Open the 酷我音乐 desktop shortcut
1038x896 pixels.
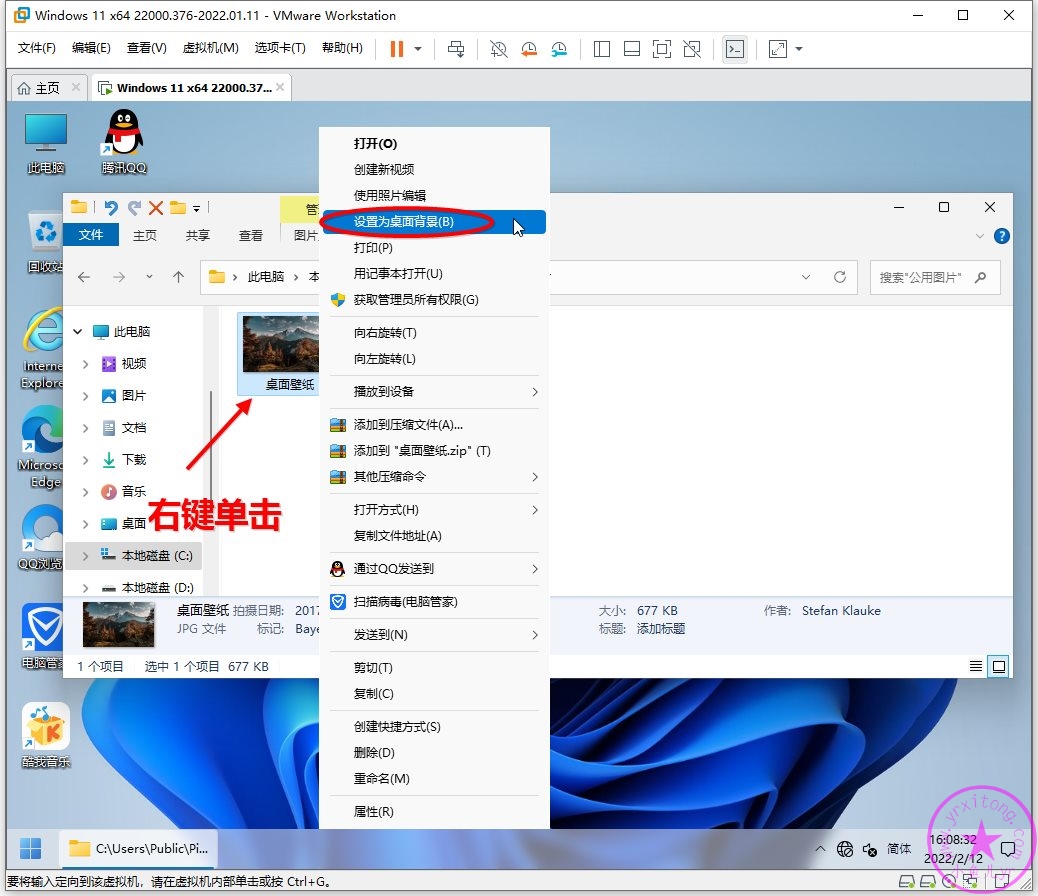point(46,736)
